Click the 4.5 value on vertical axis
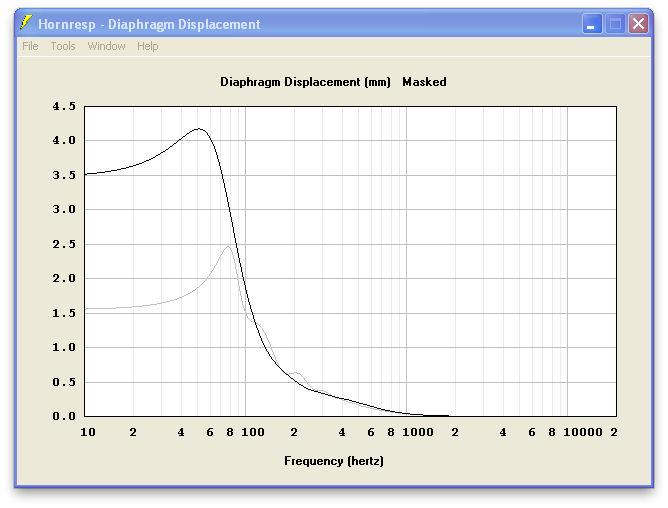This screenshot has width=668, height=508. [x=64, y=106]
